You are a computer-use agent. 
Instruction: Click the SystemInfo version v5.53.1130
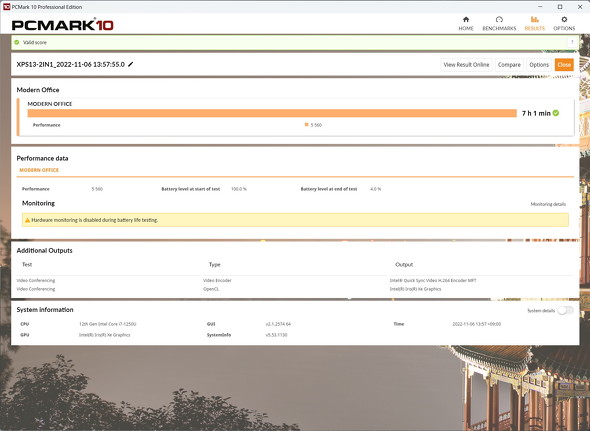click(x=276, y=335)
